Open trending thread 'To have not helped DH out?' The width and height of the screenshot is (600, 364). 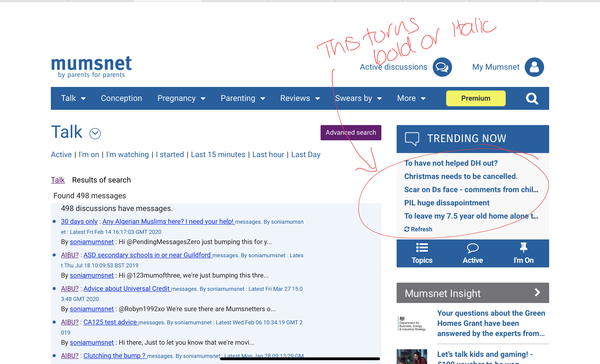coord(451,163)
